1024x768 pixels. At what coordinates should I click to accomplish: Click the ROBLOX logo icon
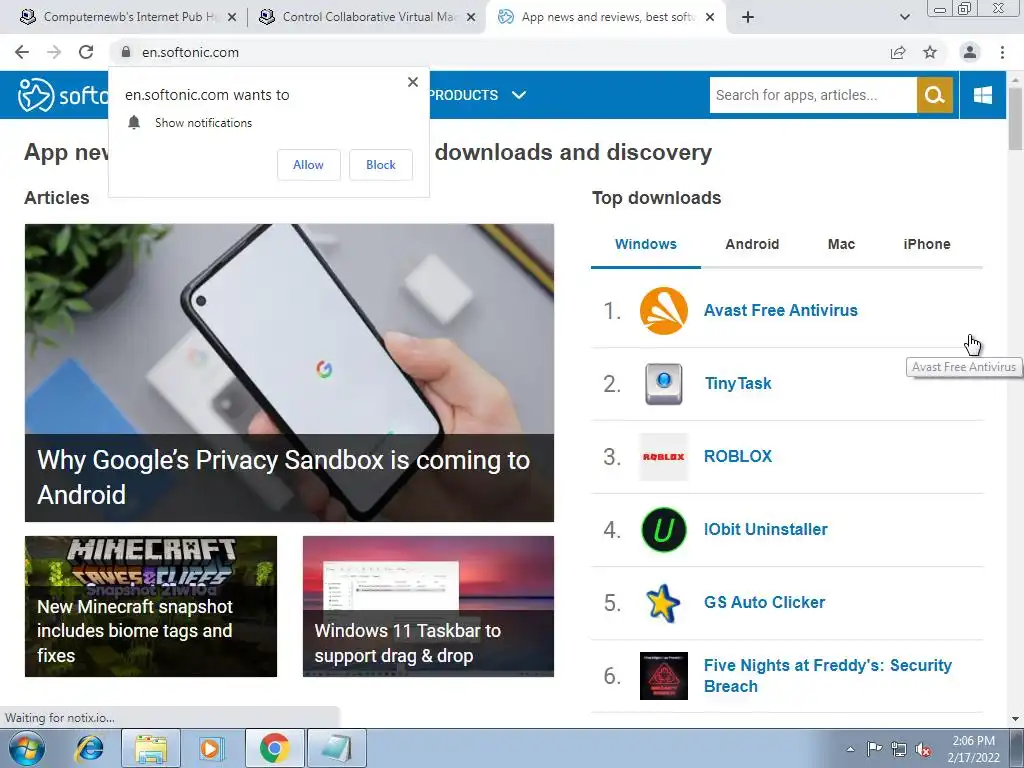coord(664,457)
